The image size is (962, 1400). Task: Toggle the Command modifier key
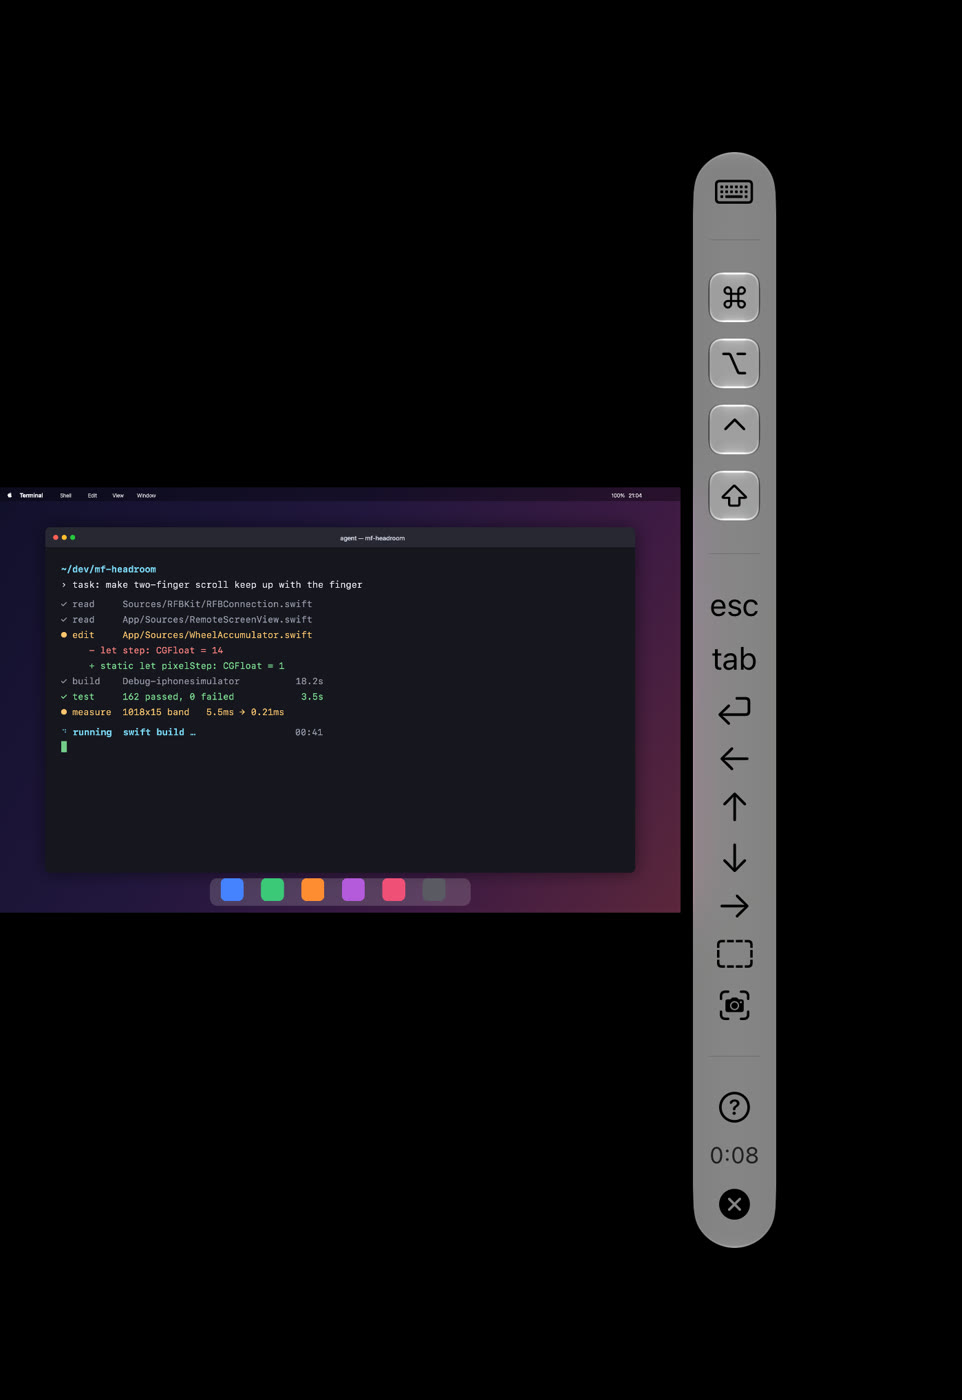(734, 297)
